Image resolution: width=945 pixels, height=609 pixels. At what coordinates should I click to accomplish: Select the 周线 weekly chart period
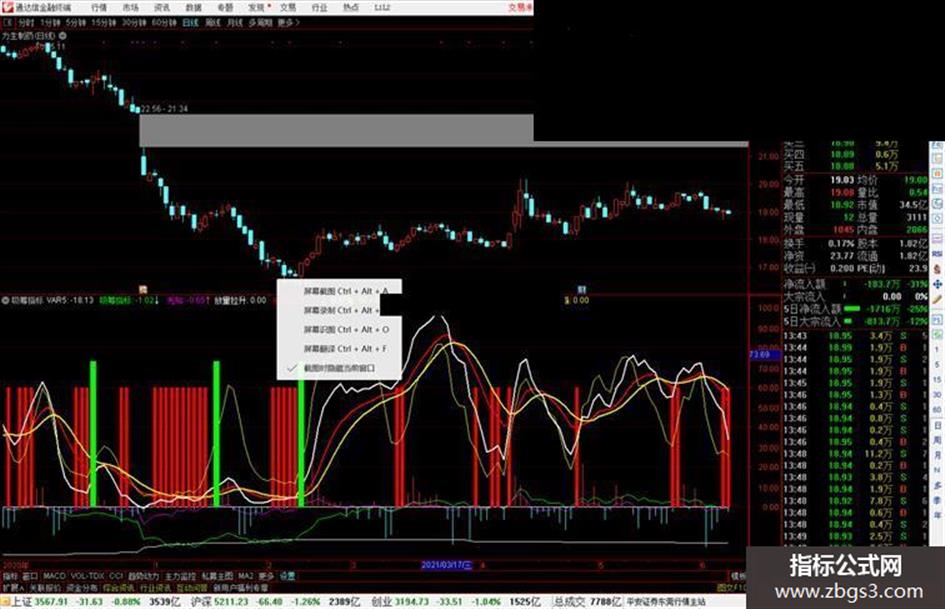[x=213, y=22]
